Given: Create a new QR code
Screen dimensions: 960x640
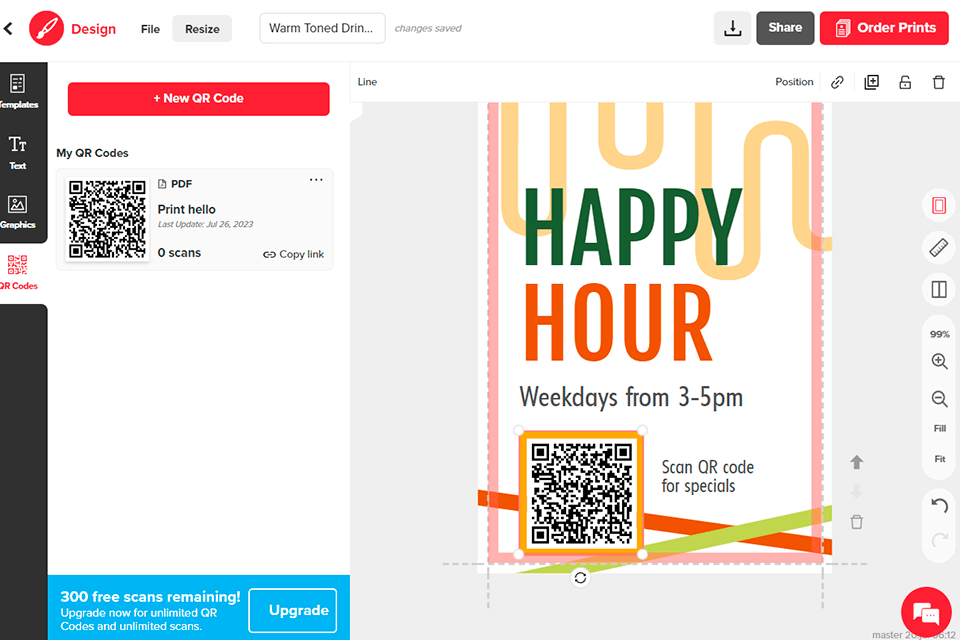Looking at the screenshot, I should [x=198, y=99].
